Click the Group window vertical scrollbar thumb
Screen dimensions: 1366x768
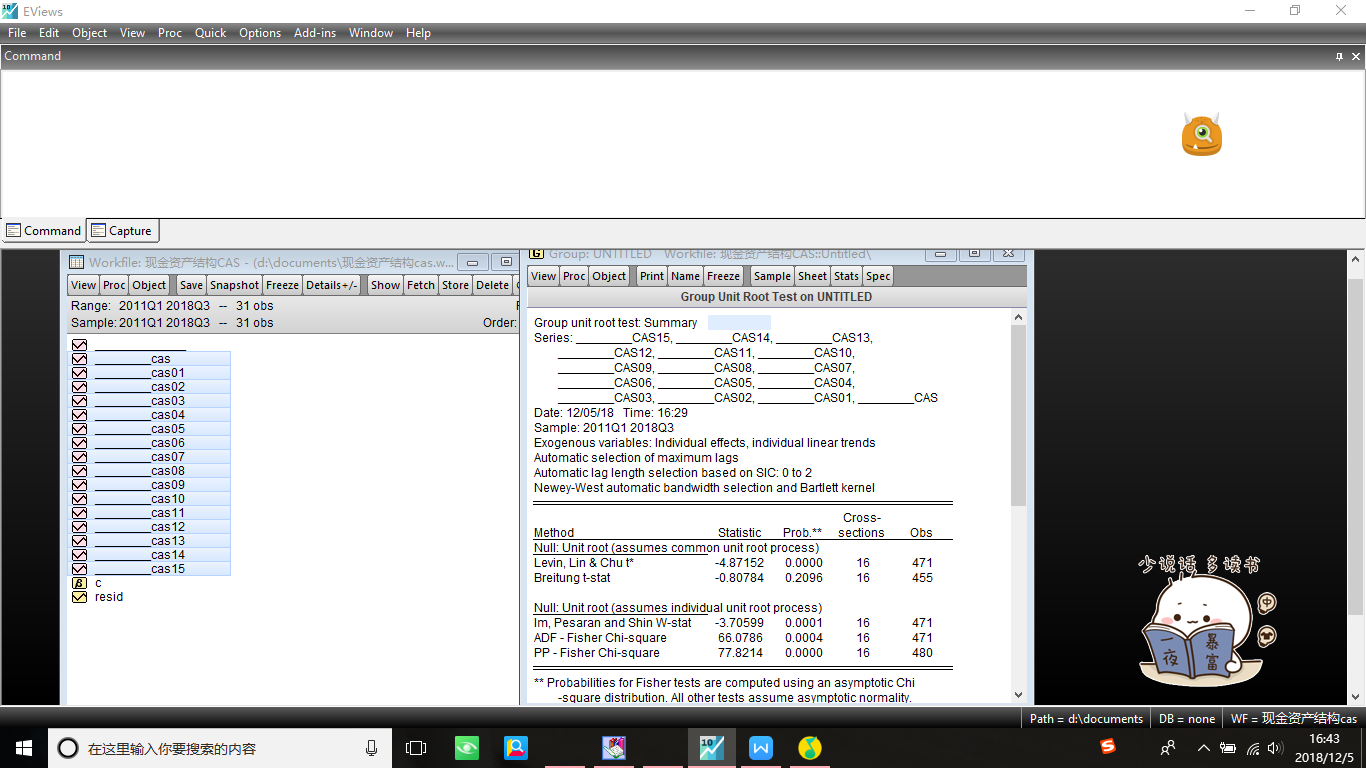(x=1018, y=415)
